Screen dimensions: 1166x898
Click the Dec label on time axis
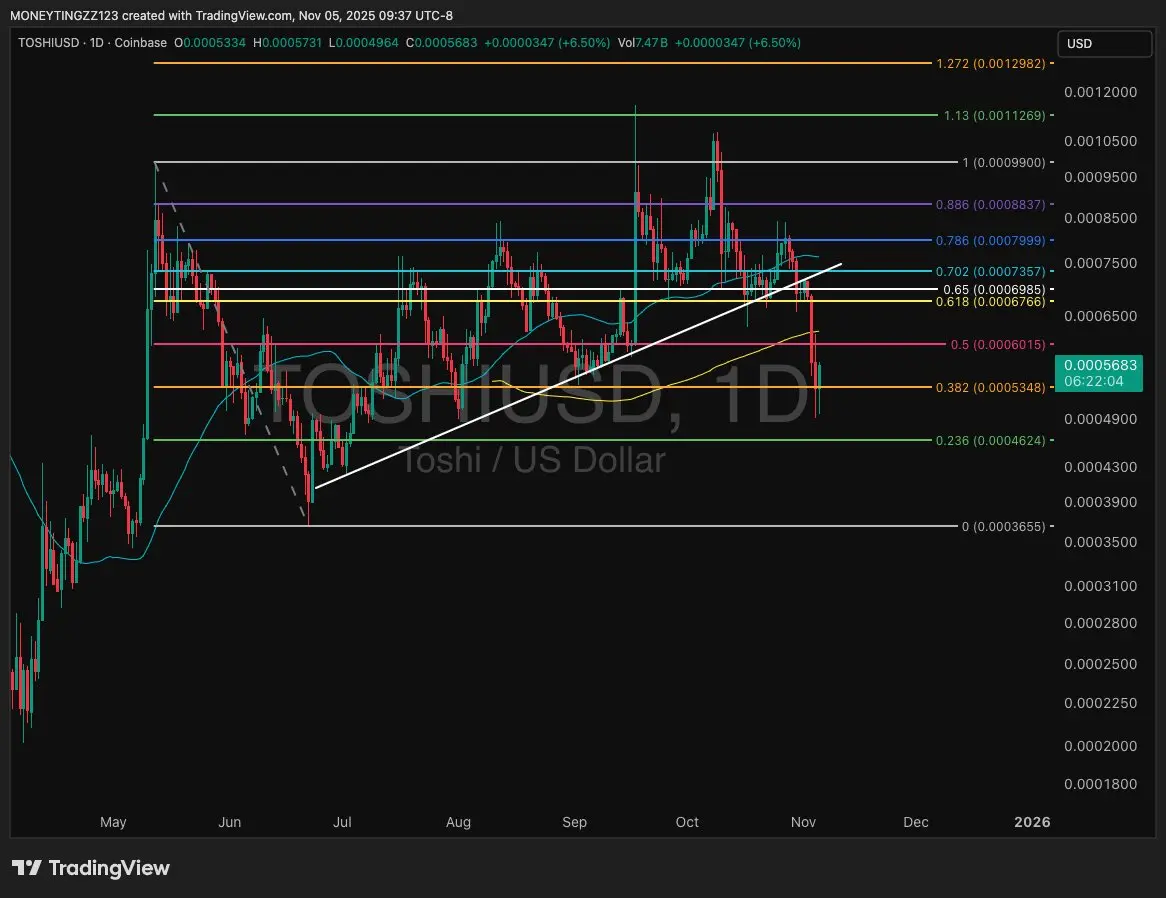coord(915,822)
